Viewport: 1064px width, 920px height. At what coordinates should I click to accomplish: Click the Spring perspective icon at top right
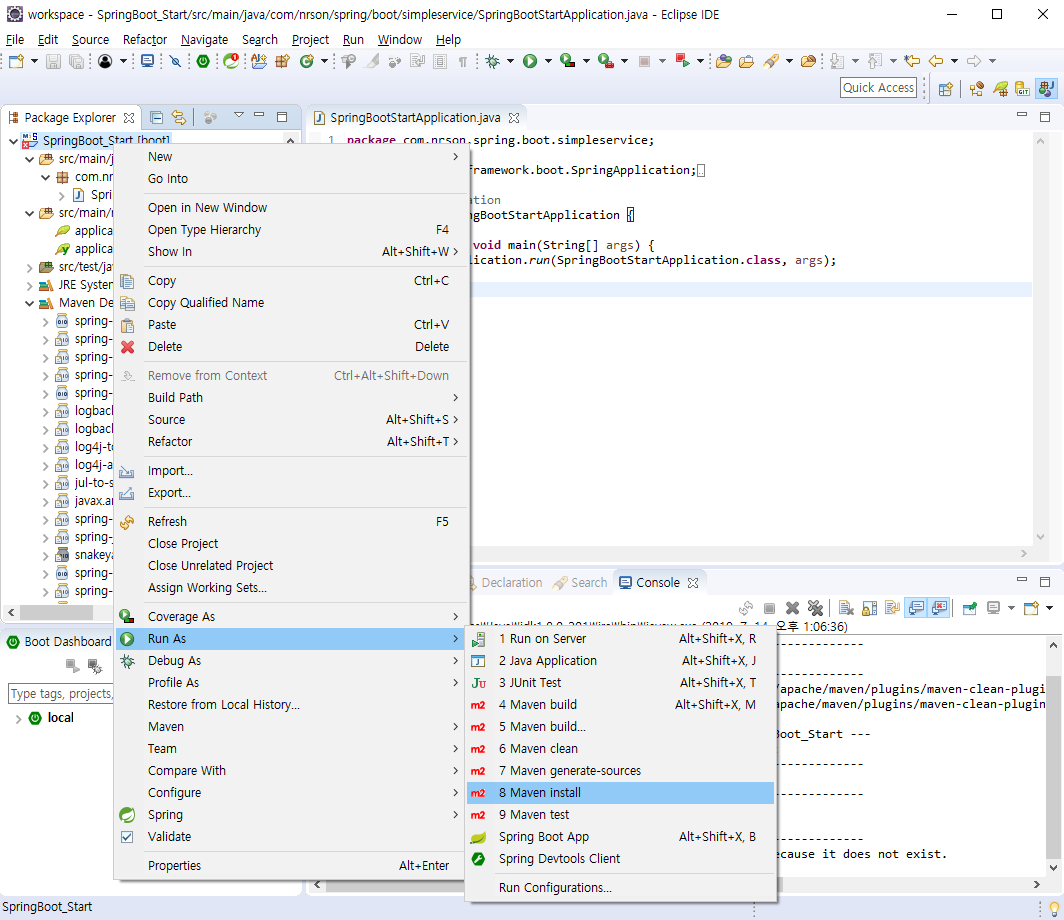click(1001, 88)
